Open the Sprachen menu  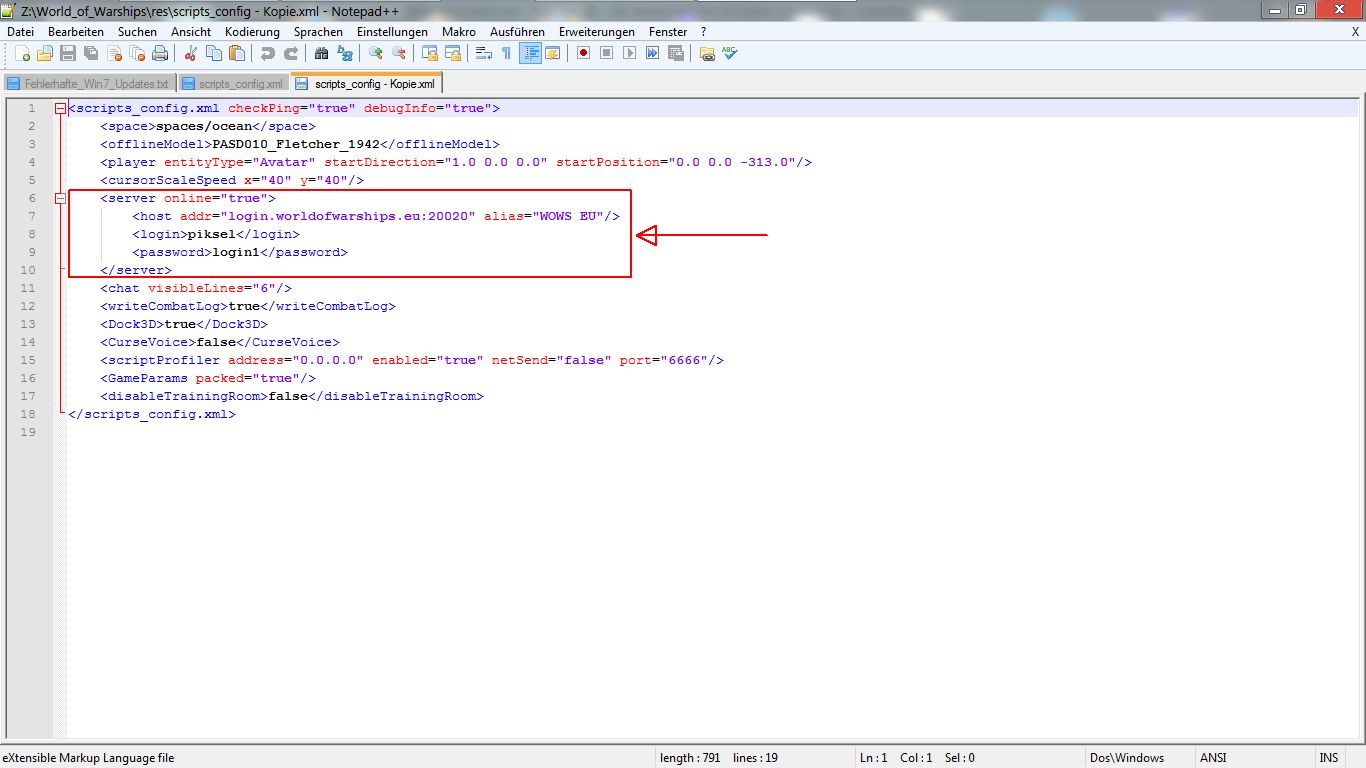coord(318,32)
